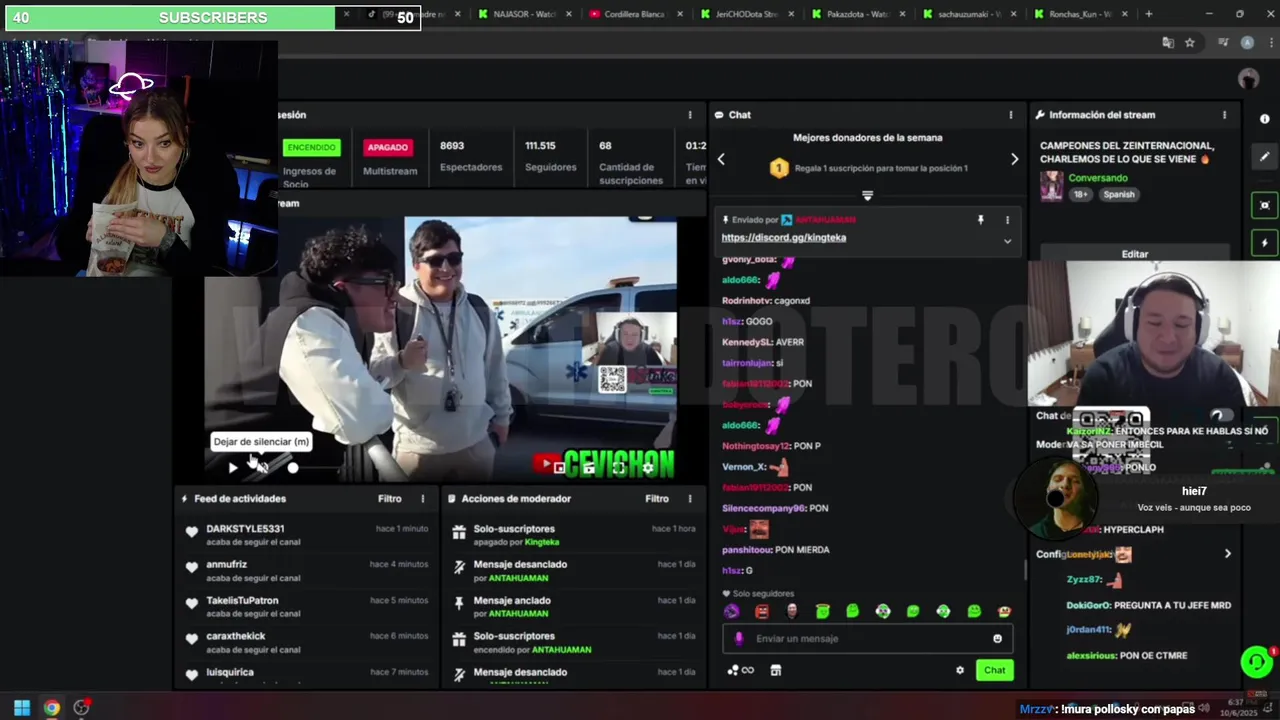Click the Editar stream info button

click(1134, 254)
